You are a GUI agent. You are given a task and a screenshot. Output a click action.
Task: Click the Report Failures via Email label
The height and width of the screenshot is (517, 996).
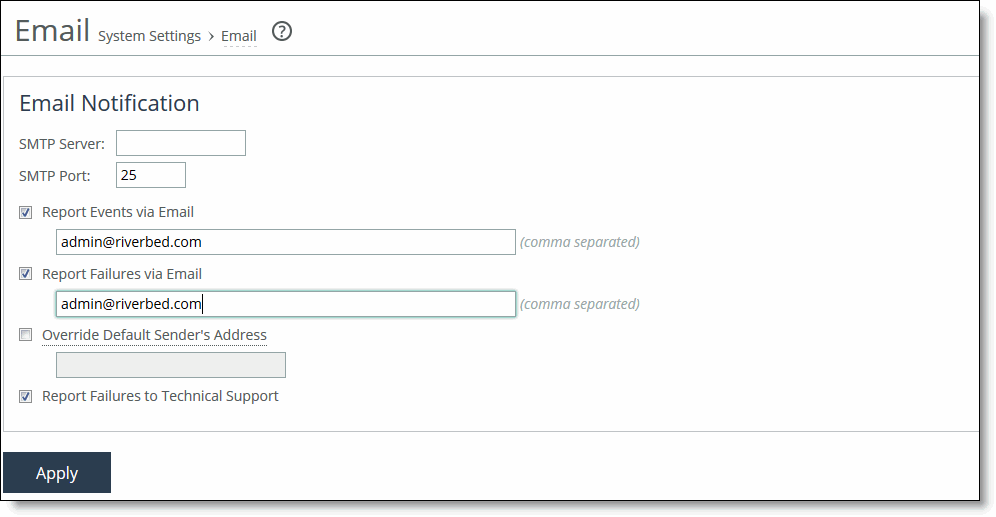122,274
